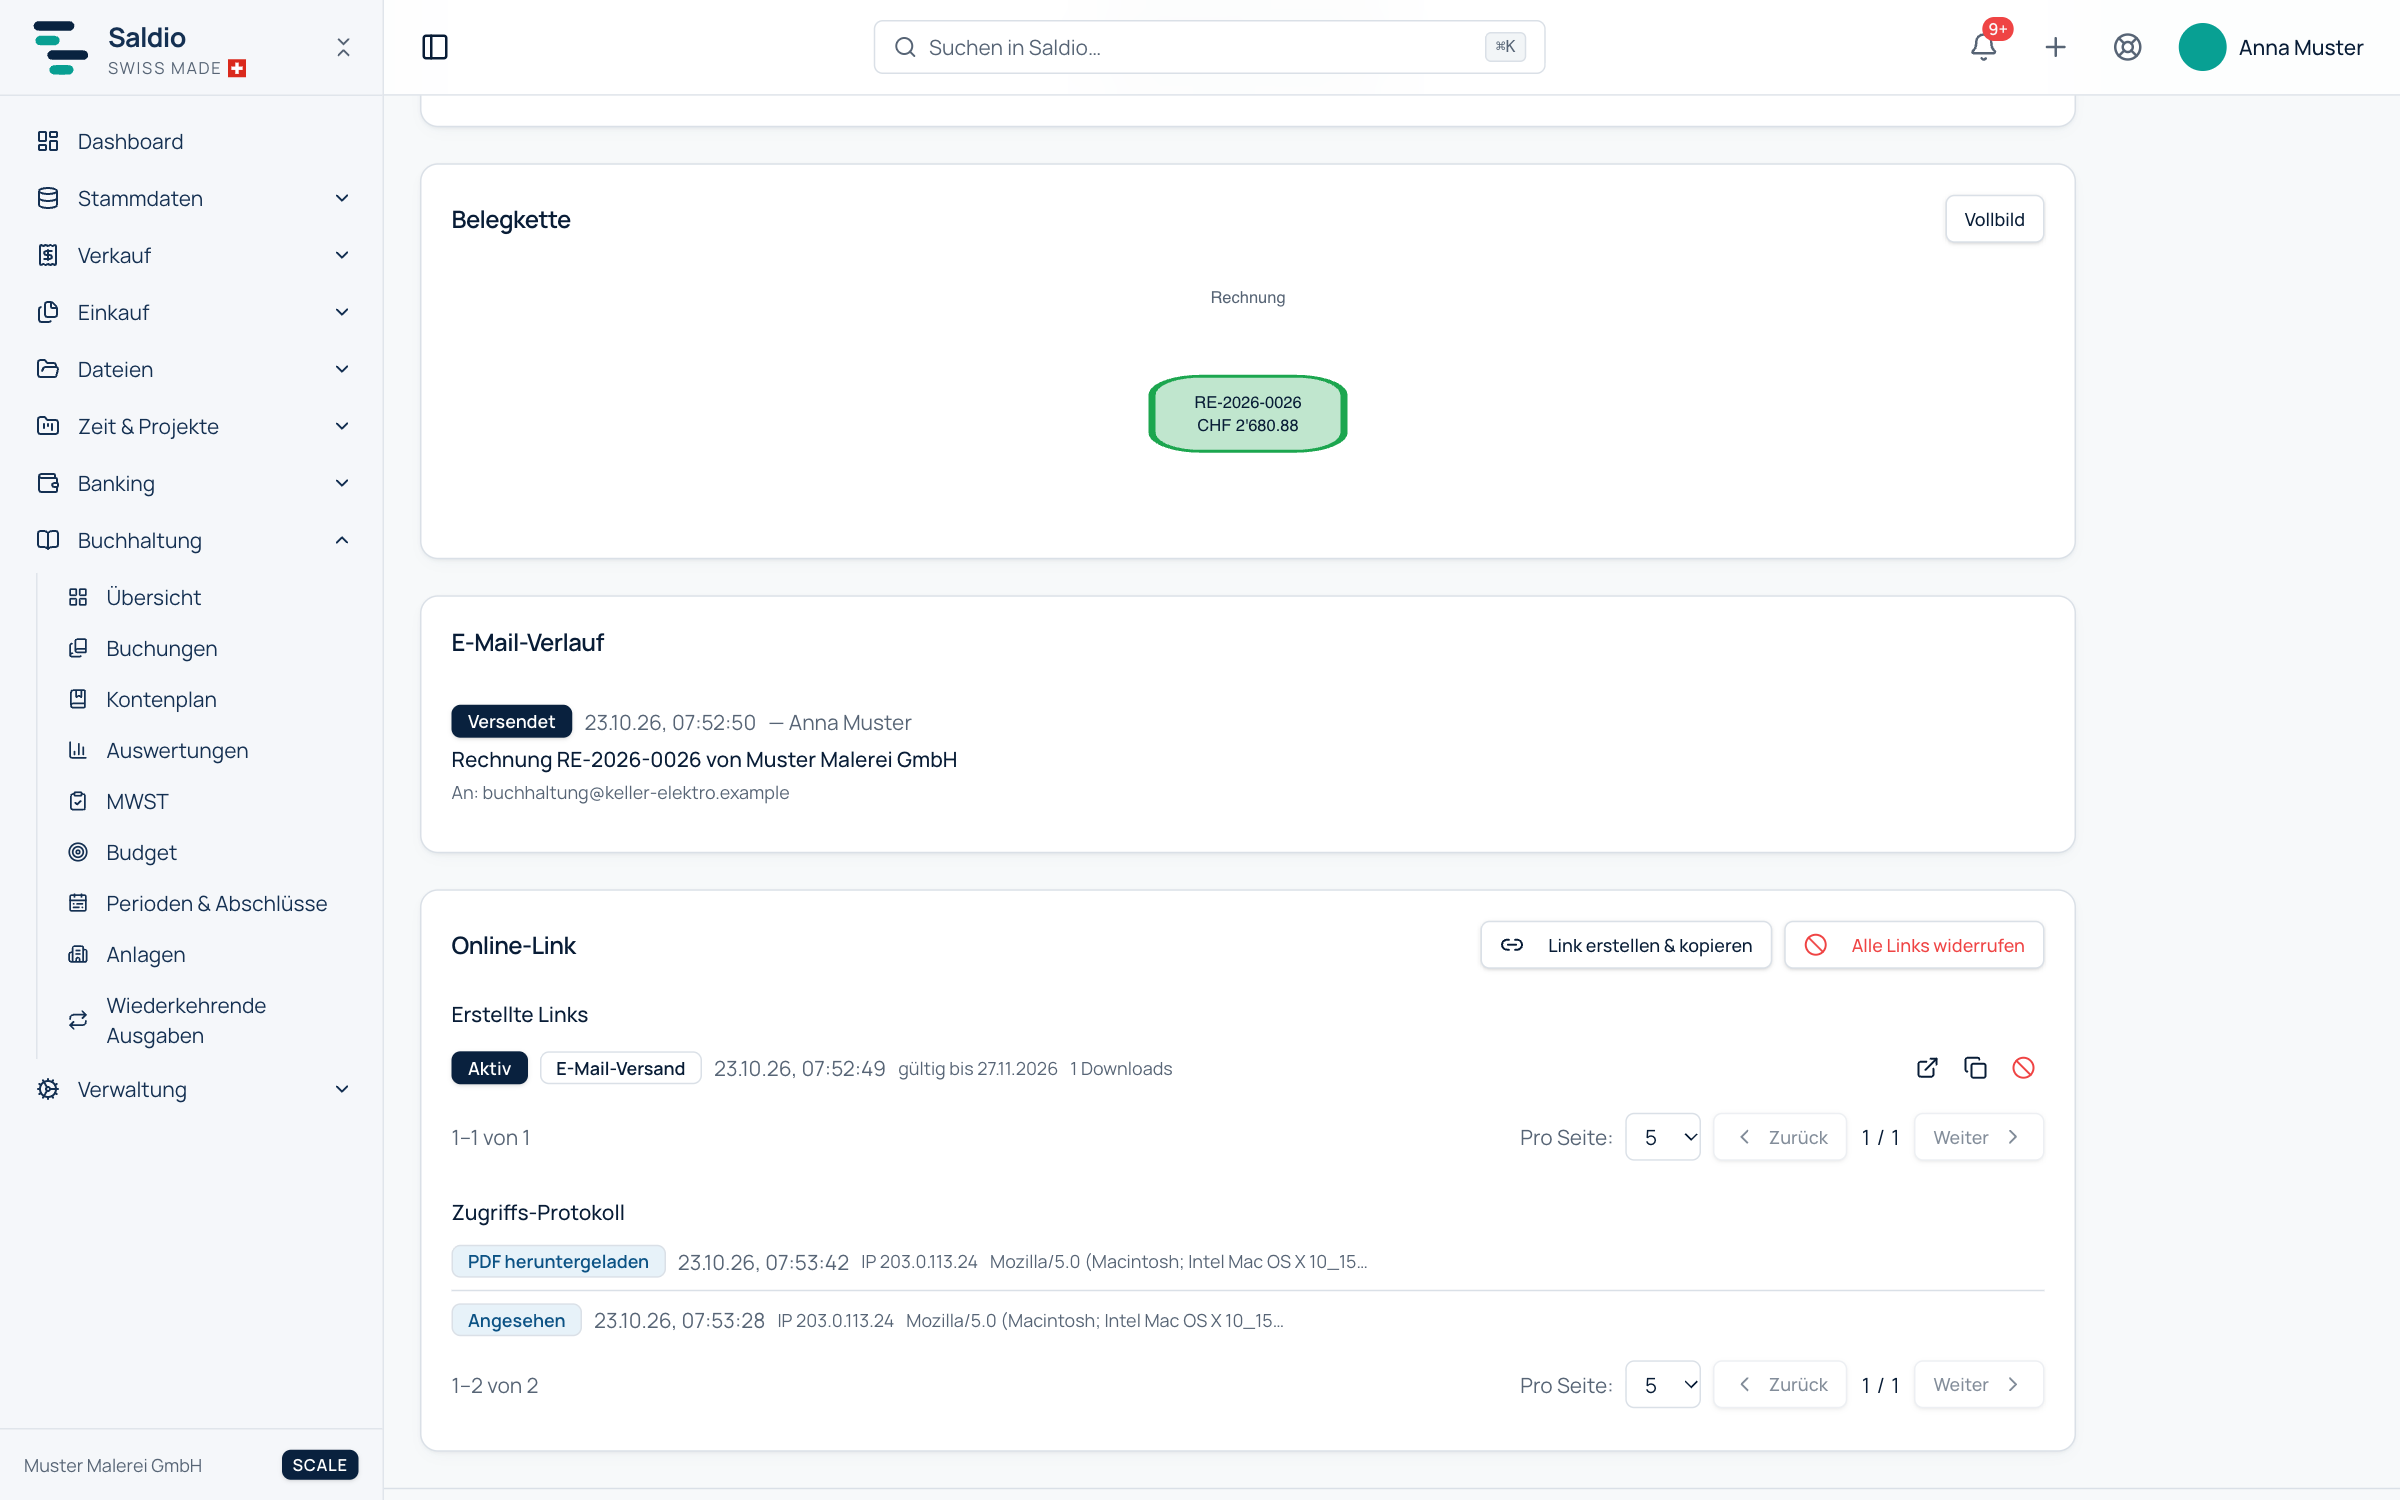
Task: Open the notifications bell
Action: [x=1983, y=47]
